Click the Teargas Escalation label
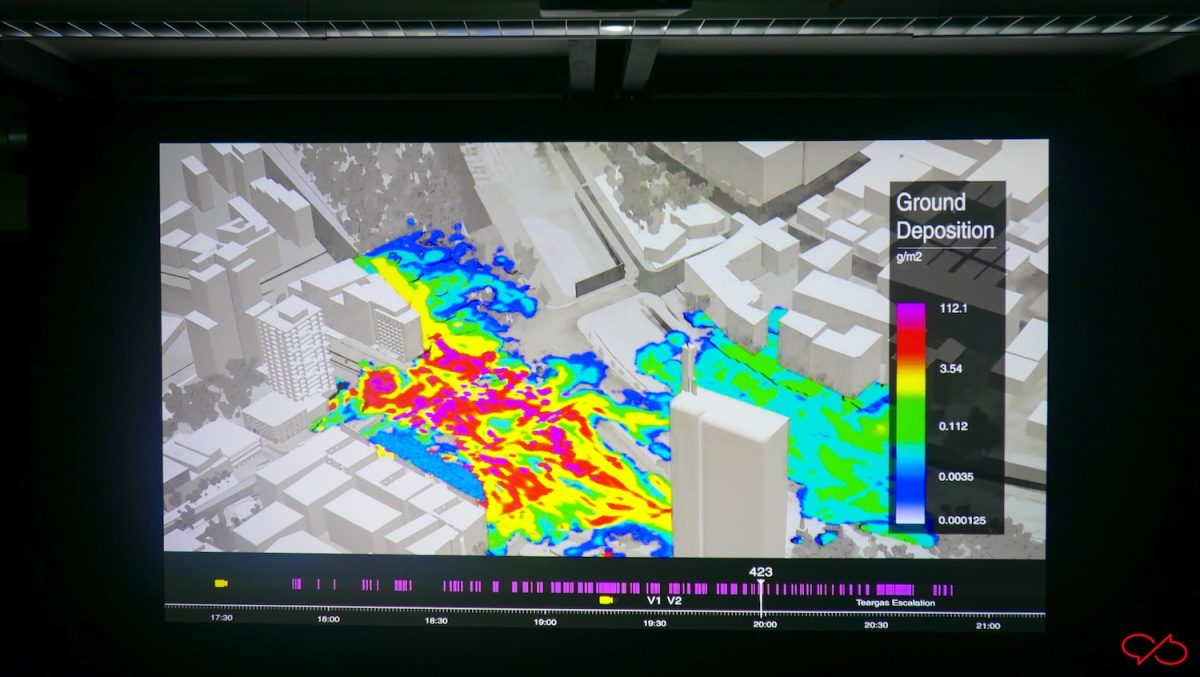This screenshot has width=1200, height=677. pos(895,602)
